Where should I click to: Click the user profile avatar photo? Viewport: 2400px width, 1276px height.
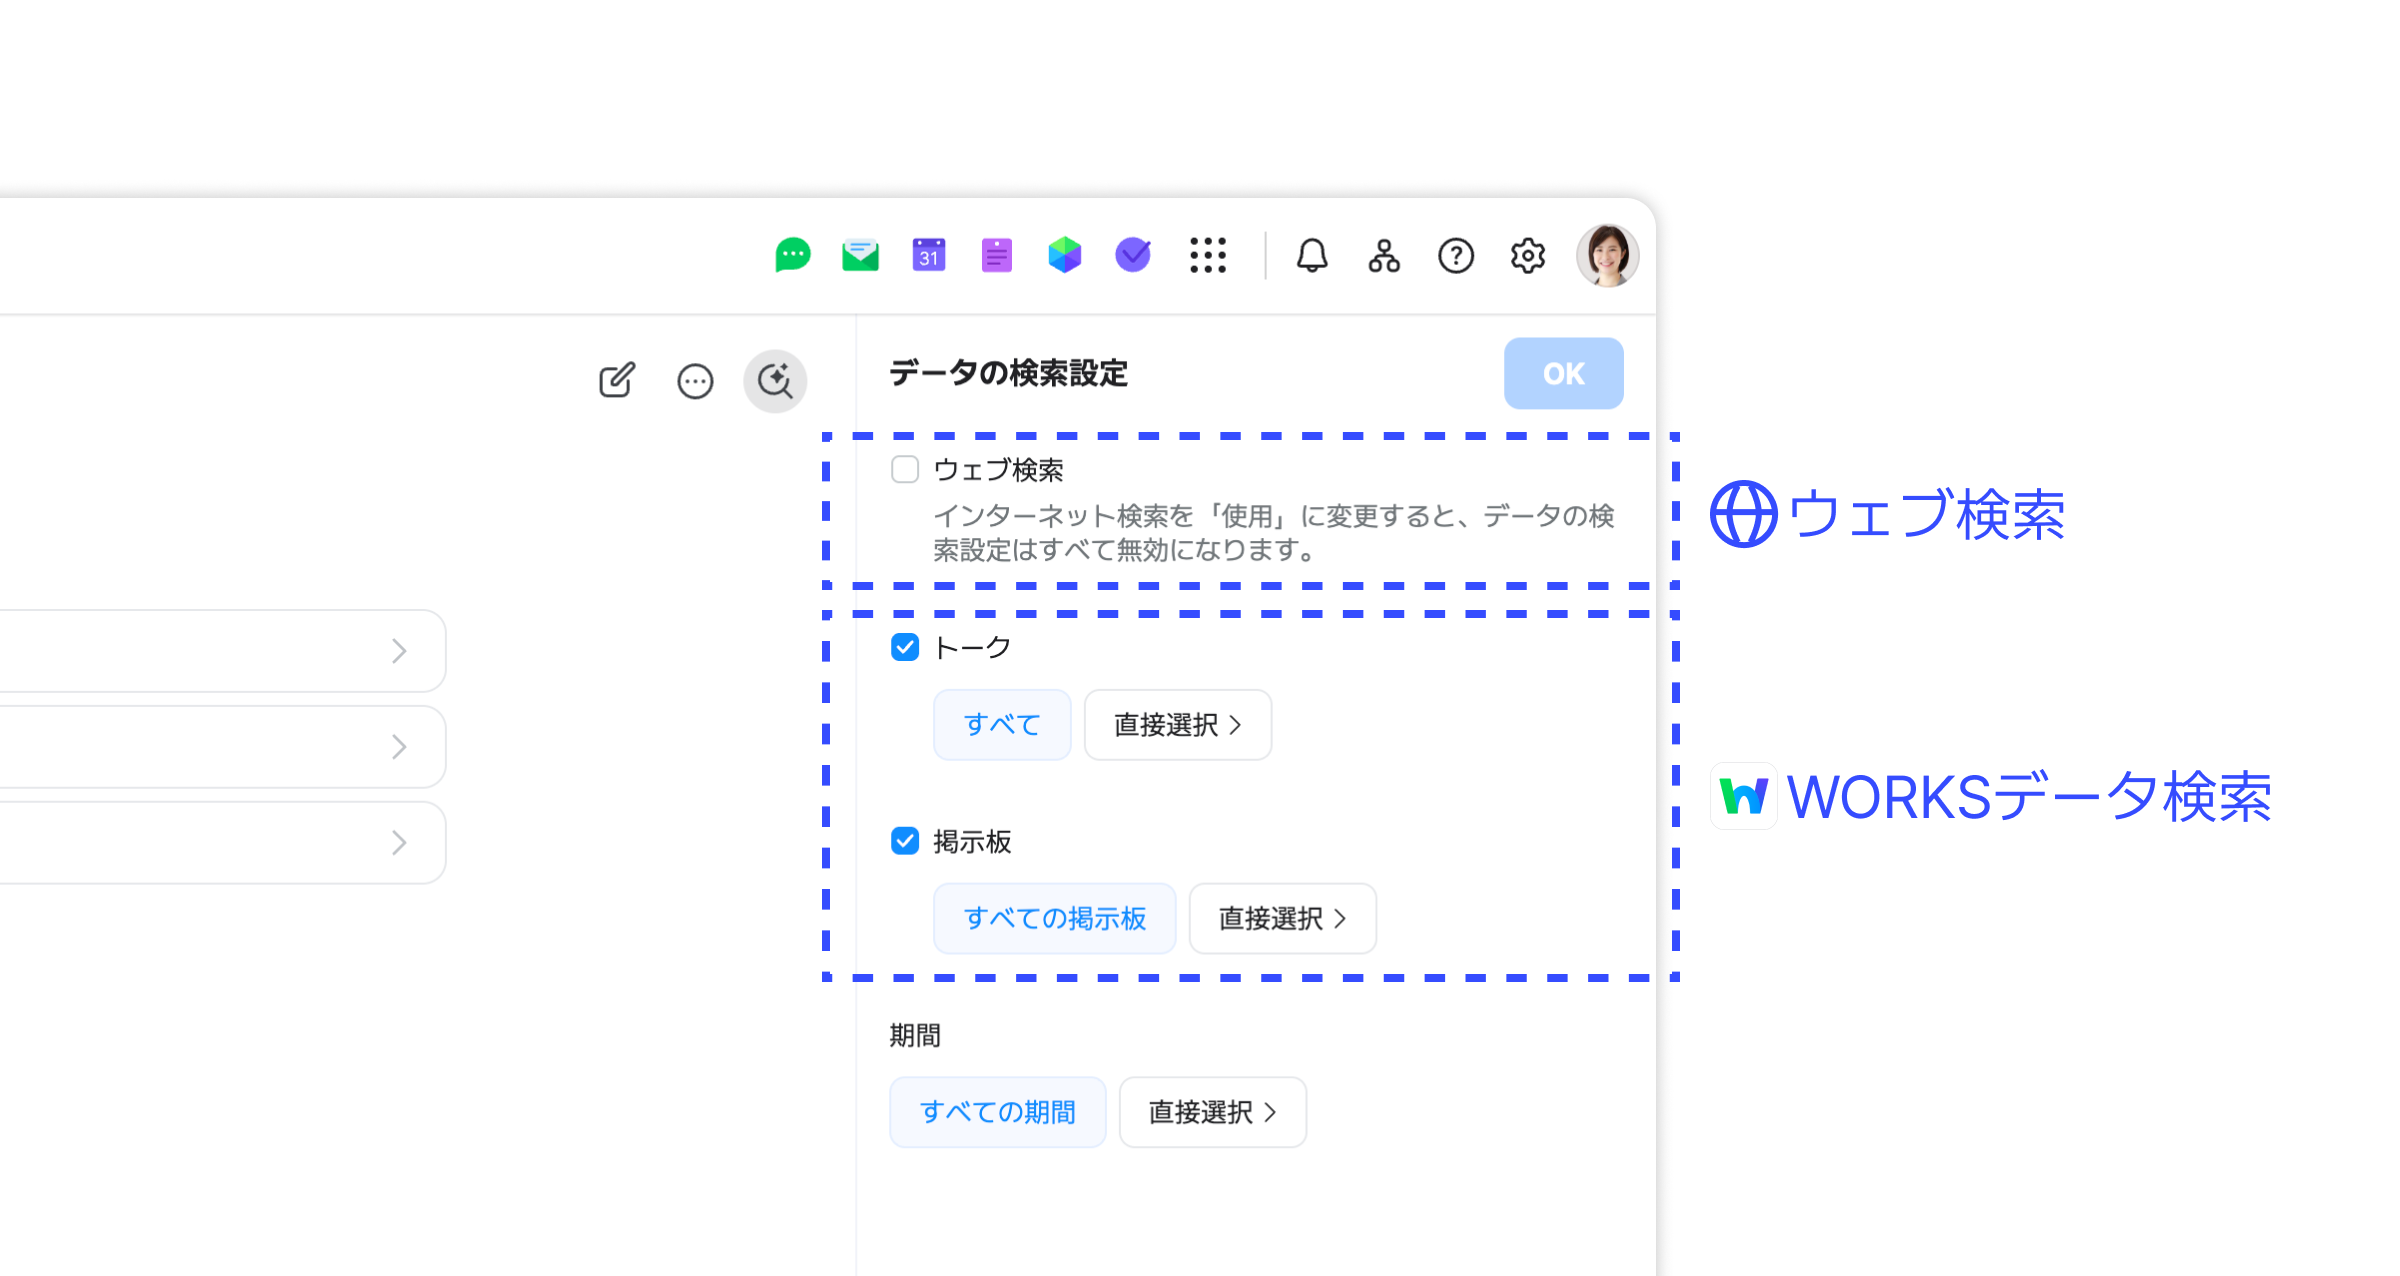click(x=1607, y=256)
